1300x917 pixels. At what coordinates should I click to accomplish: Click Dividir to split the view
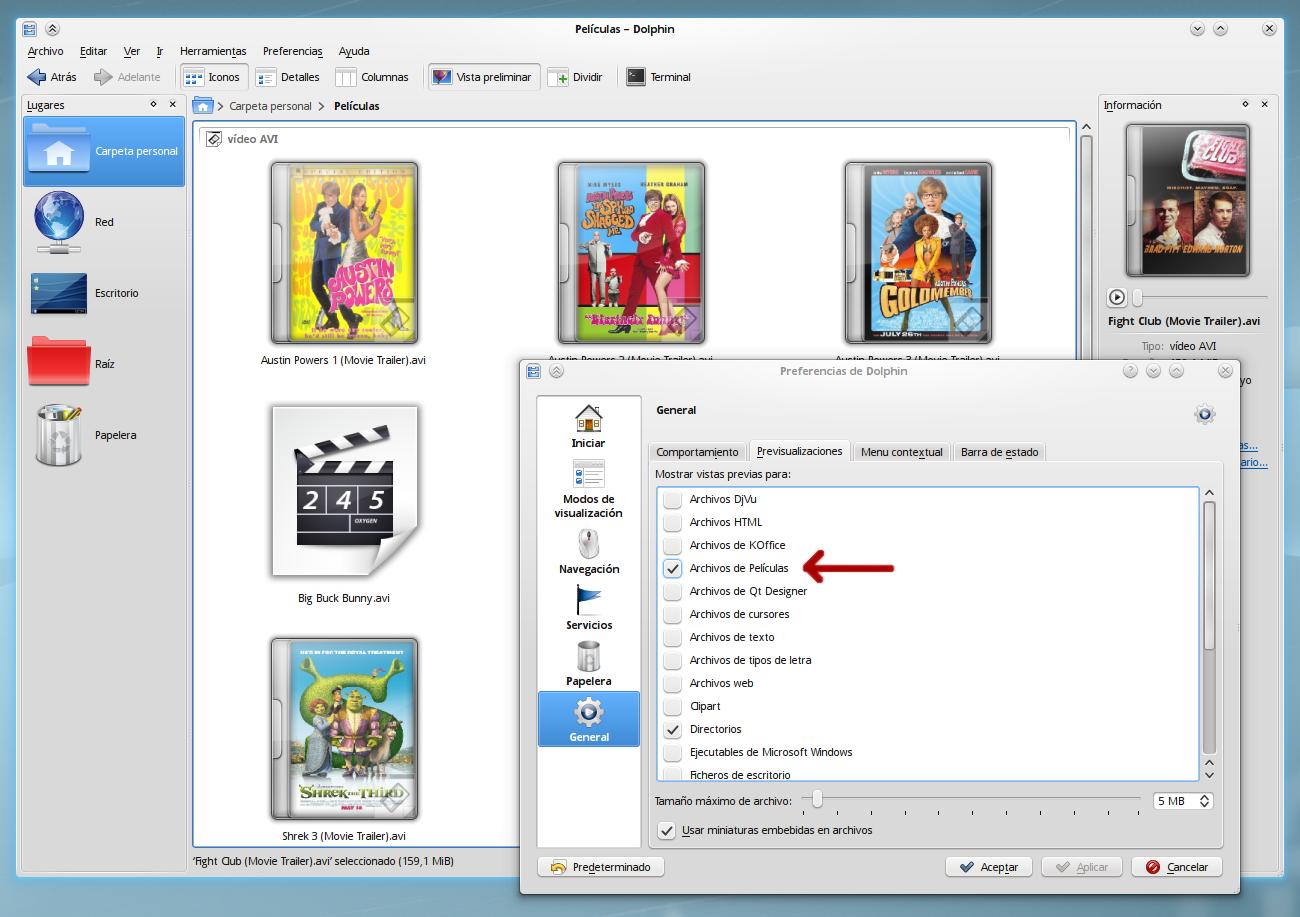576,77
